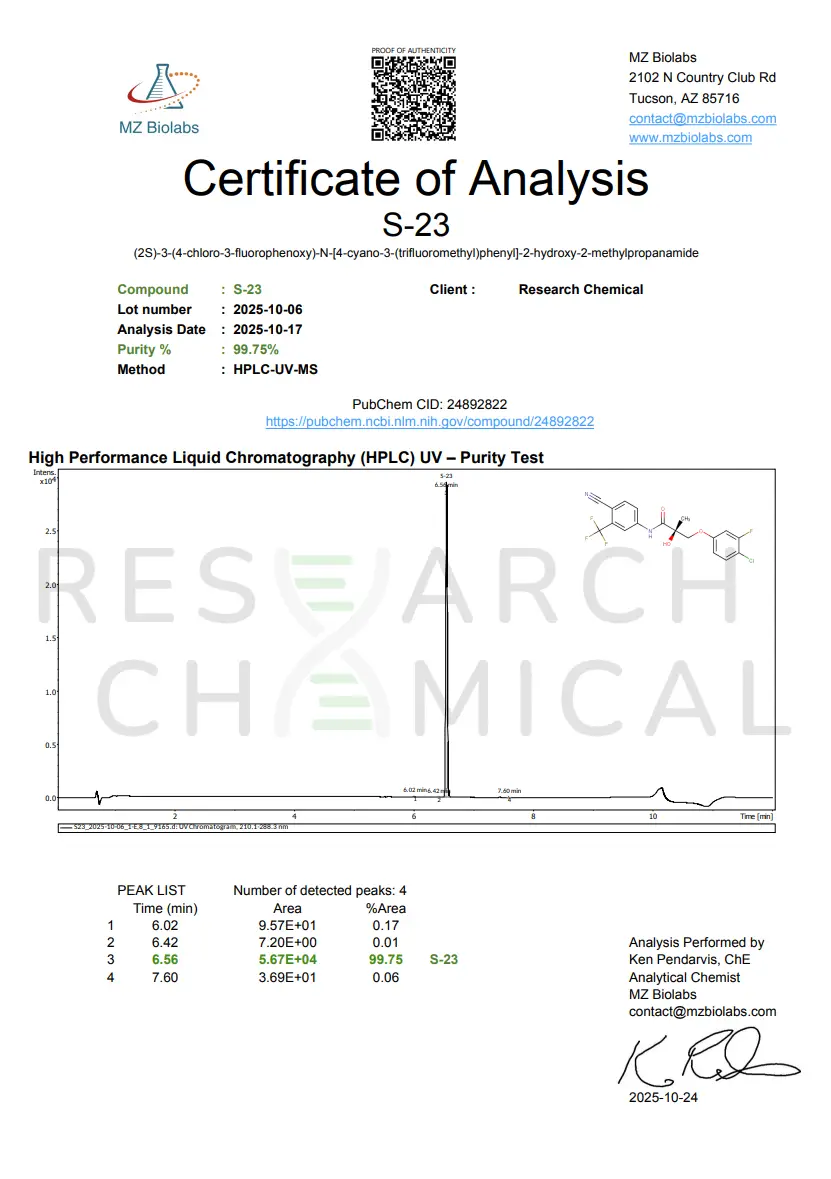Click the Analysis Date value 2025-10-17
This screenshot has height=1179, width=831.
point(268,329)
